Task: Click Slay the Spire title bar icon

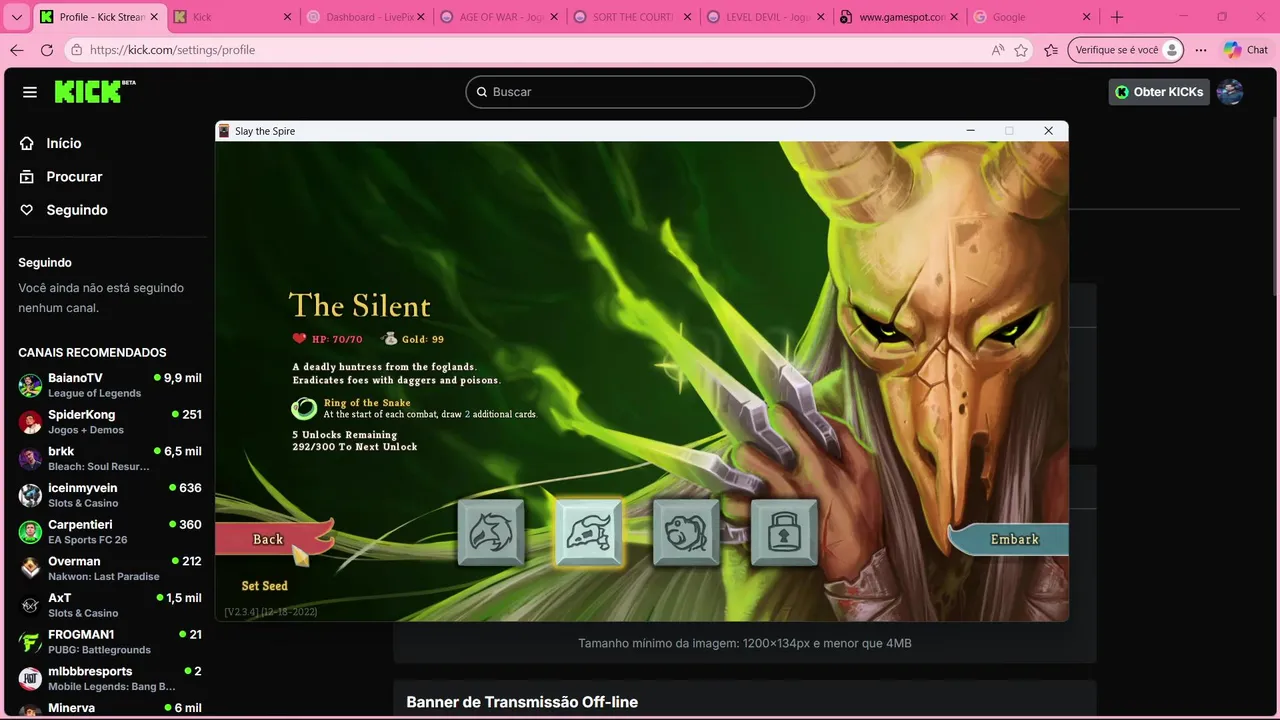Action: pyautogui.click(x=225, y=131)
